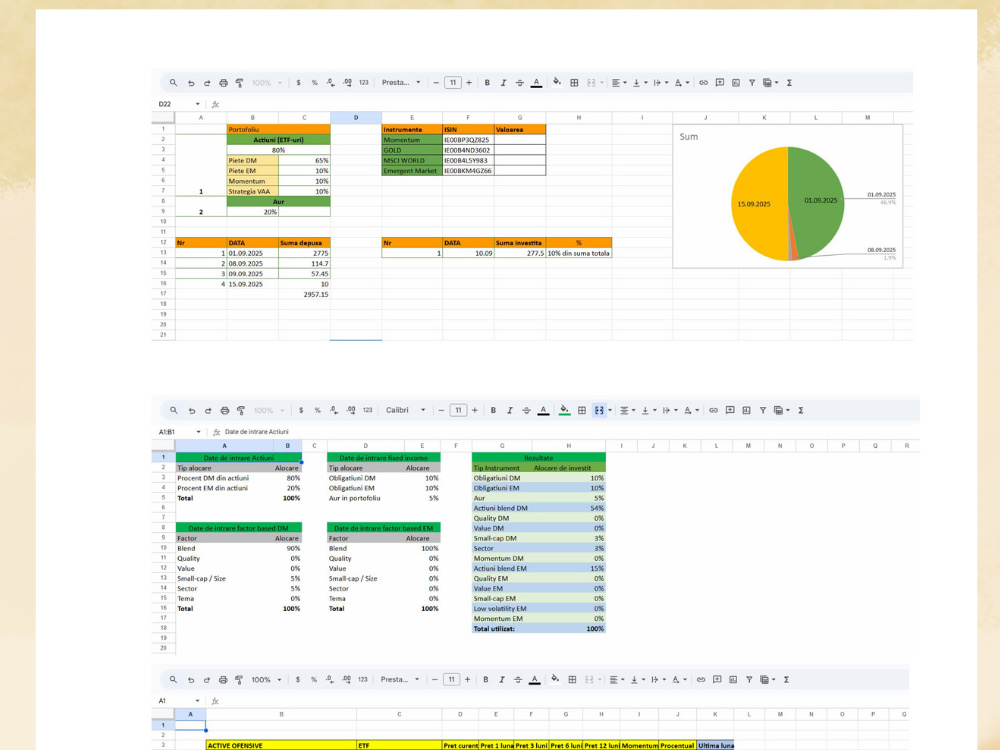Click insert link in the Sum chart sheet toolbar
Viewport: 1000px width, 750px height.
point(703,83)
